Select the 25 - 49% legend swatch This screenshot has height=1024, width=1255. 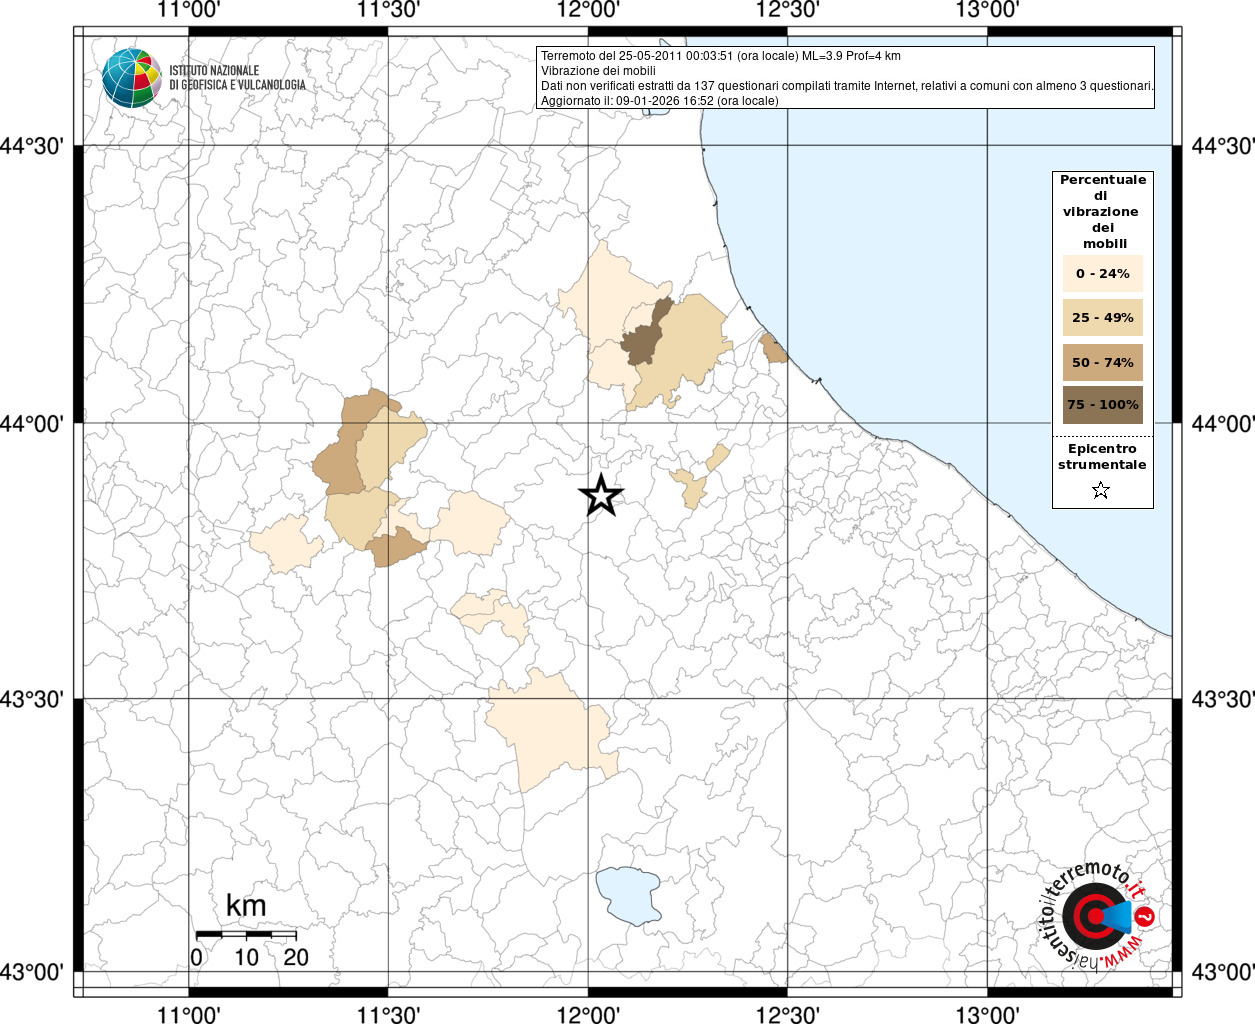(x=1102, y=318)
